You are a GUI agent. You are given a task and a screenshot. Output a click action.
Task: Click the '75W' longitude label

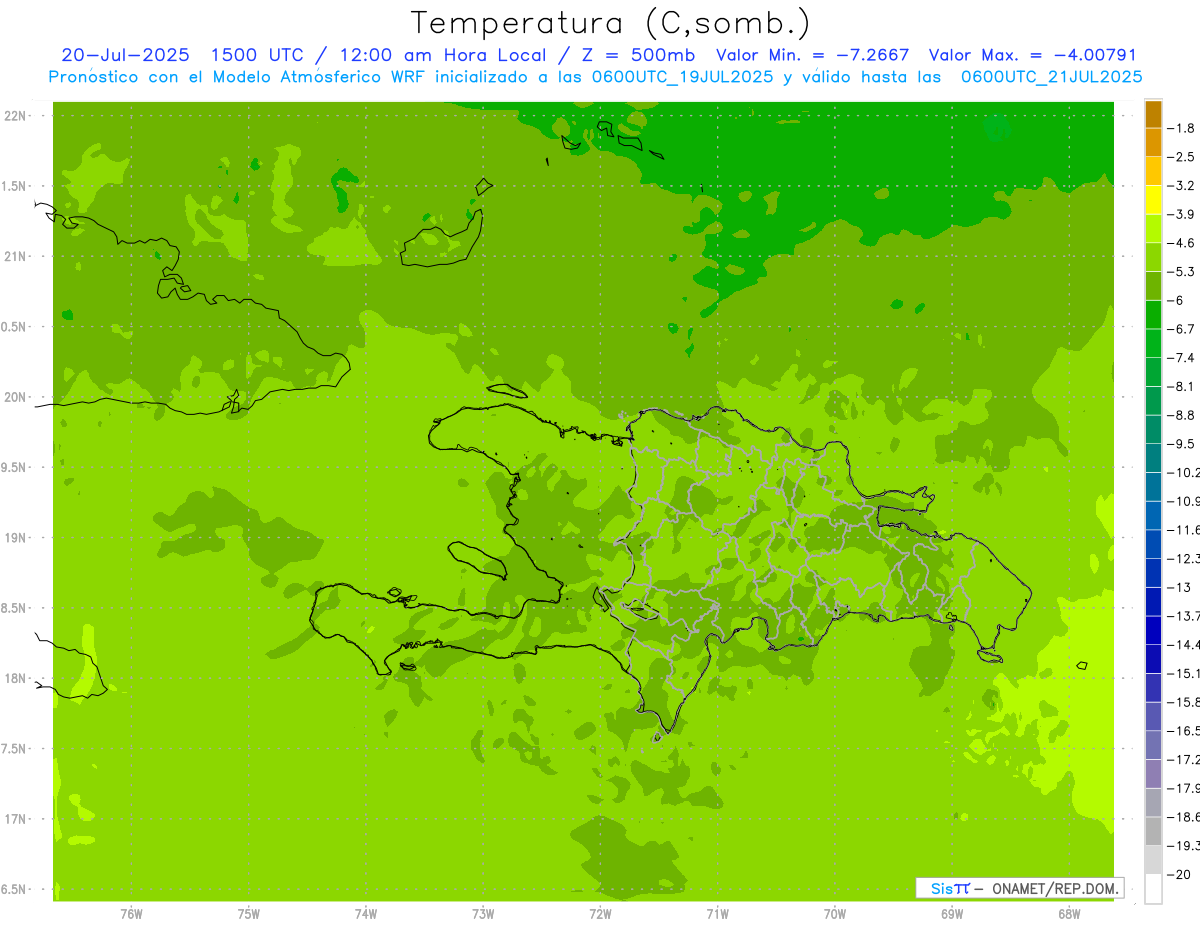249,914
